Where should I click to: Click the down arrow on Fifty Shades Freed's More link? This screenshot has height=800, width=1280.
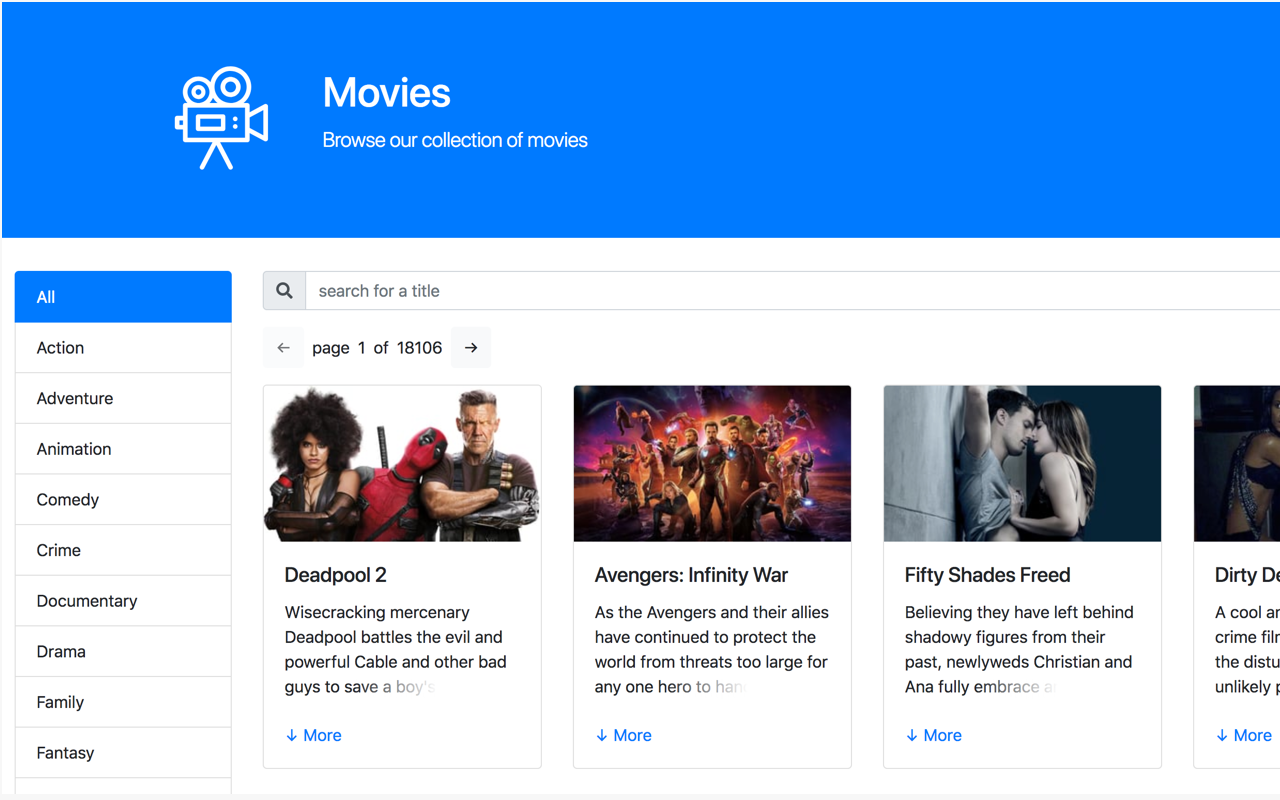(x=910, y=735)
